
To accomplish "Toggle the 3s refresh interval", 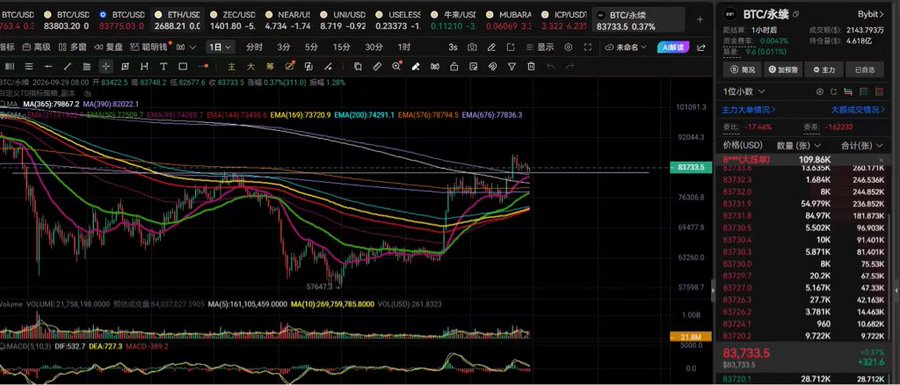I will [453, 47].
